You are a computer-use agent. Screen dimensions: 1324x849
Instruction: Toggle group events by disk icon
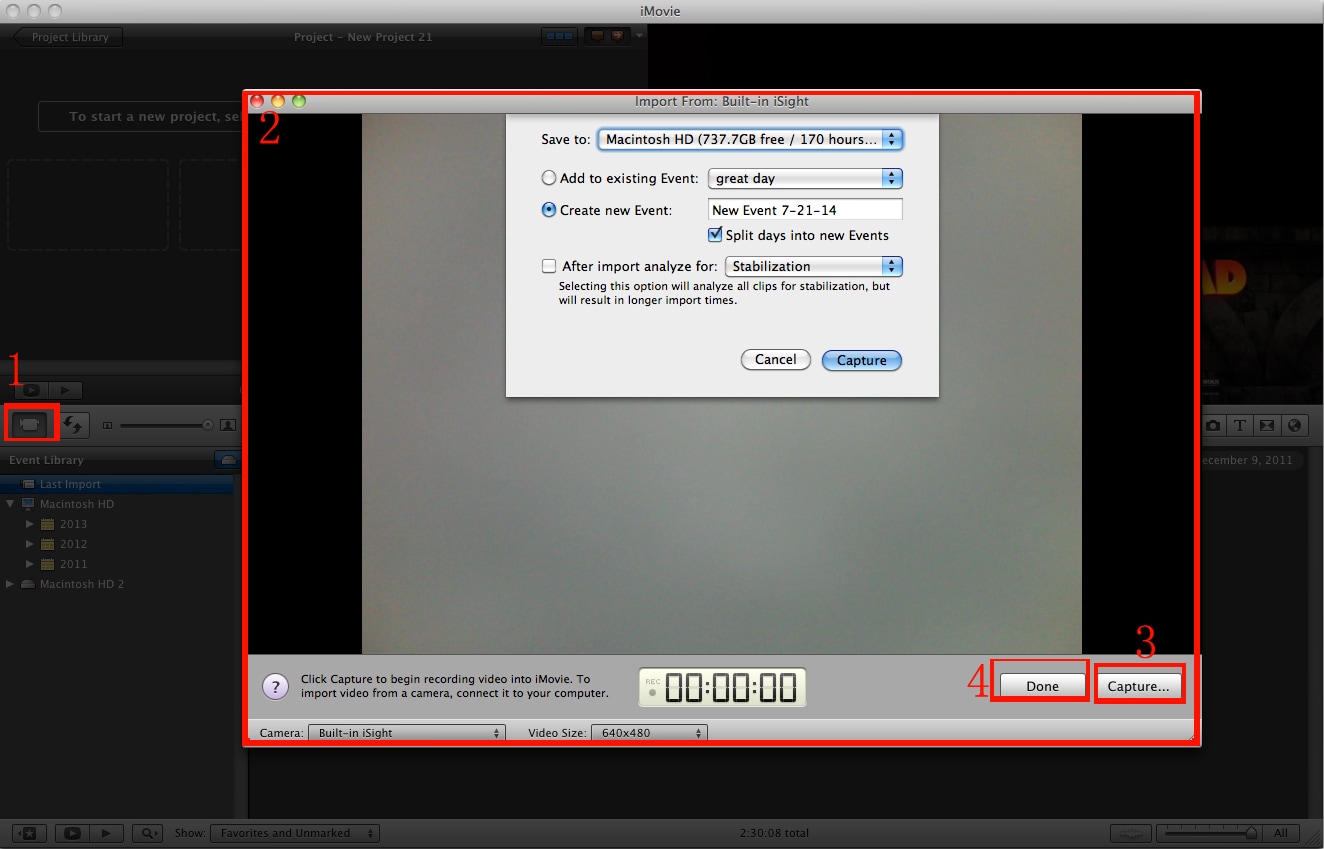point(227,460)
